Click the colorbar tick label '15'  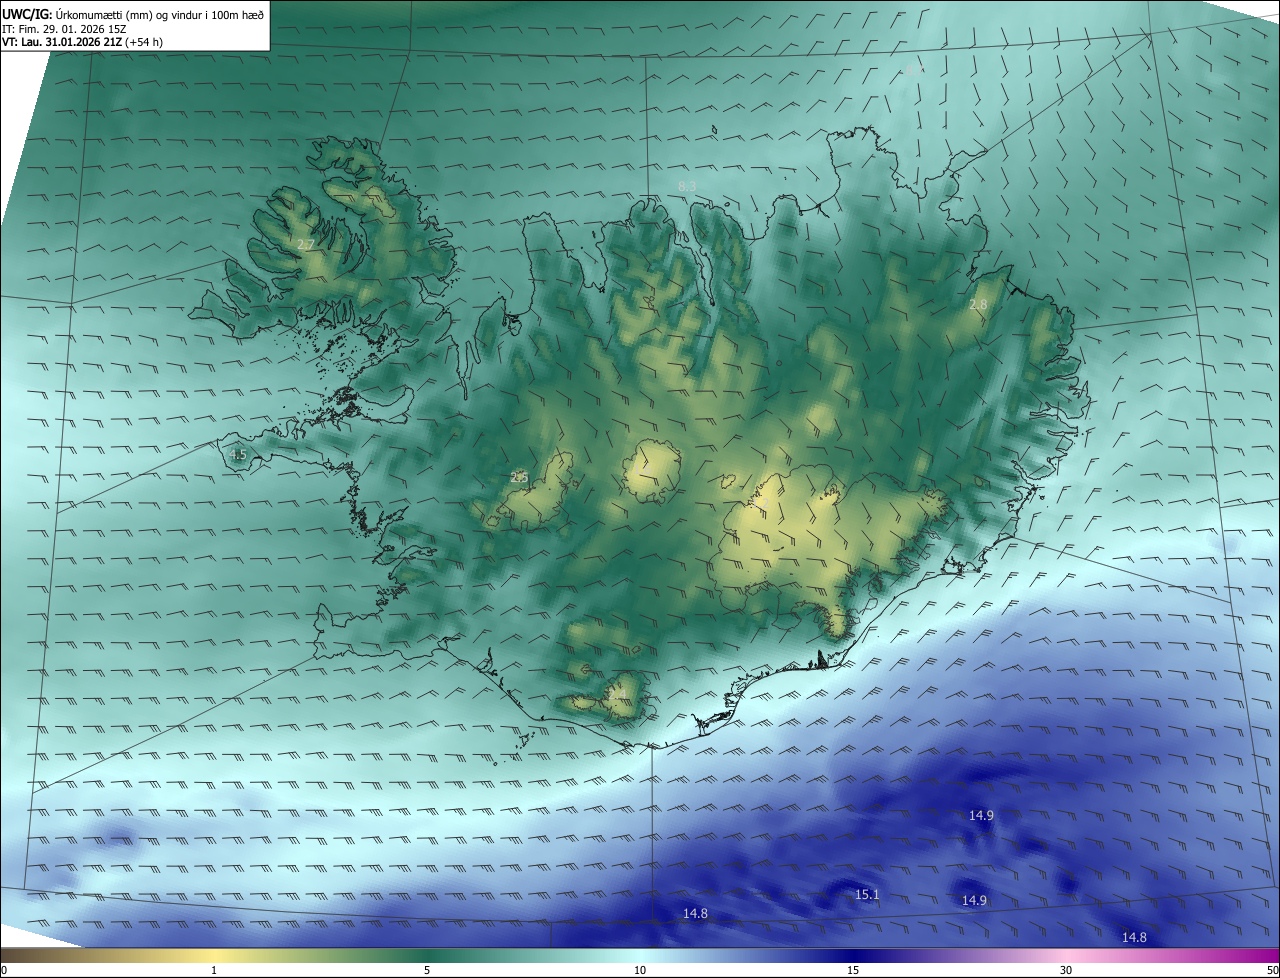point(853,970)
